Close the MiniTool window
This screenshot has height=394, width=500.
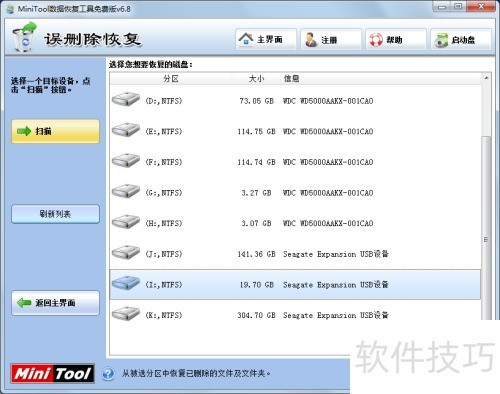pyautogui.click(x=481, y=7)
